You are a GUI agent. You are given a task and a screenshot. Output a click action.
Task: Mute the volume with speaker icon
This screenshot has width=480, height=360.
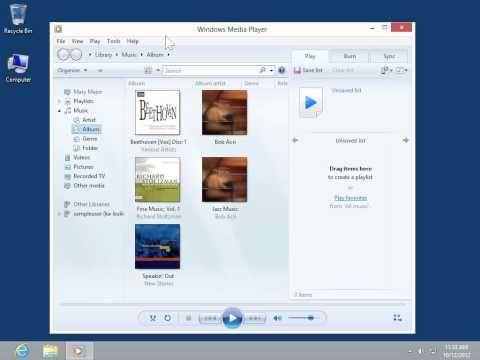click(x=278, y=318)
